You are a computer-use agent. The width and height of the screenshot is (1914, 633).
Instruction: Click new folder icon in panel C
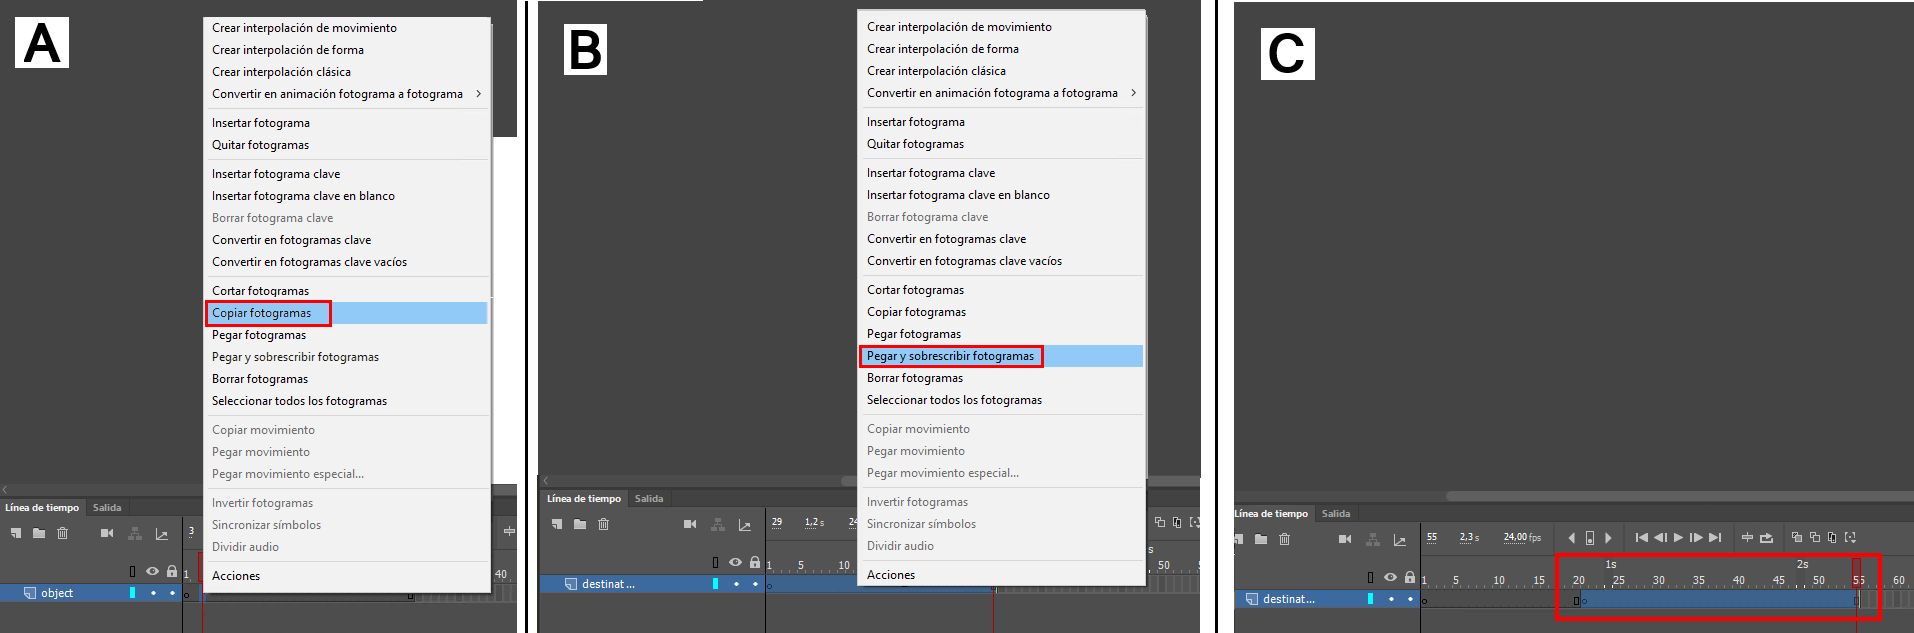point(1261,539)
